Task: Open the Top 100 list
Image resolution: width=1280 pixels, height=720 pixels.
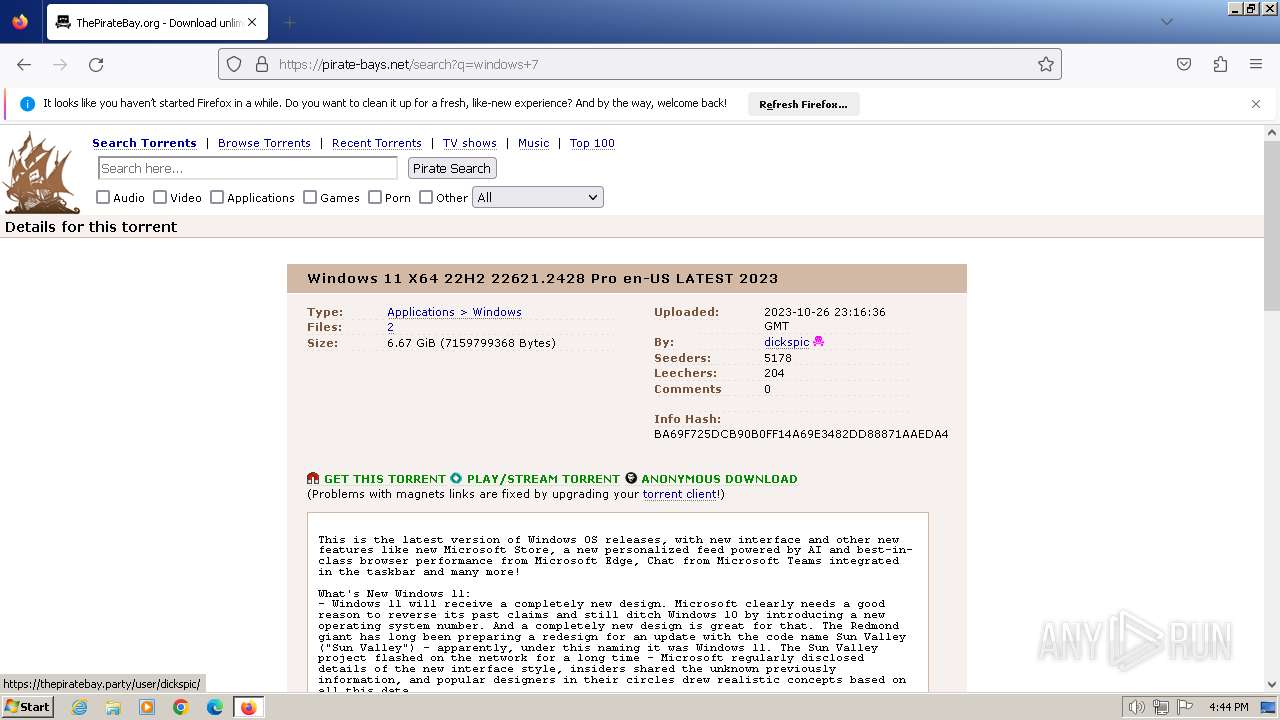Action: point(592,143)
